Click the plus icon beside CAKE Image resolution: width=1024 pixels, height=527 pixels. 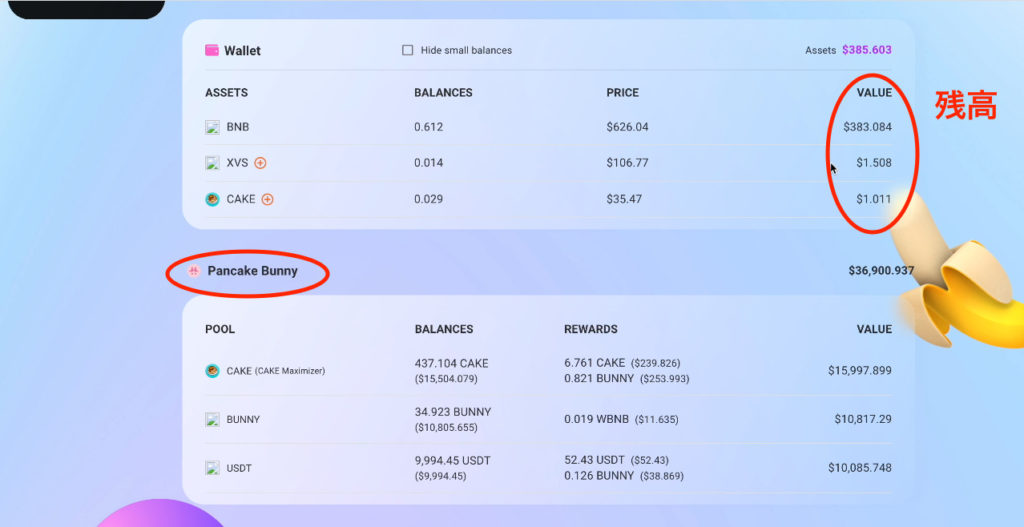267,199
